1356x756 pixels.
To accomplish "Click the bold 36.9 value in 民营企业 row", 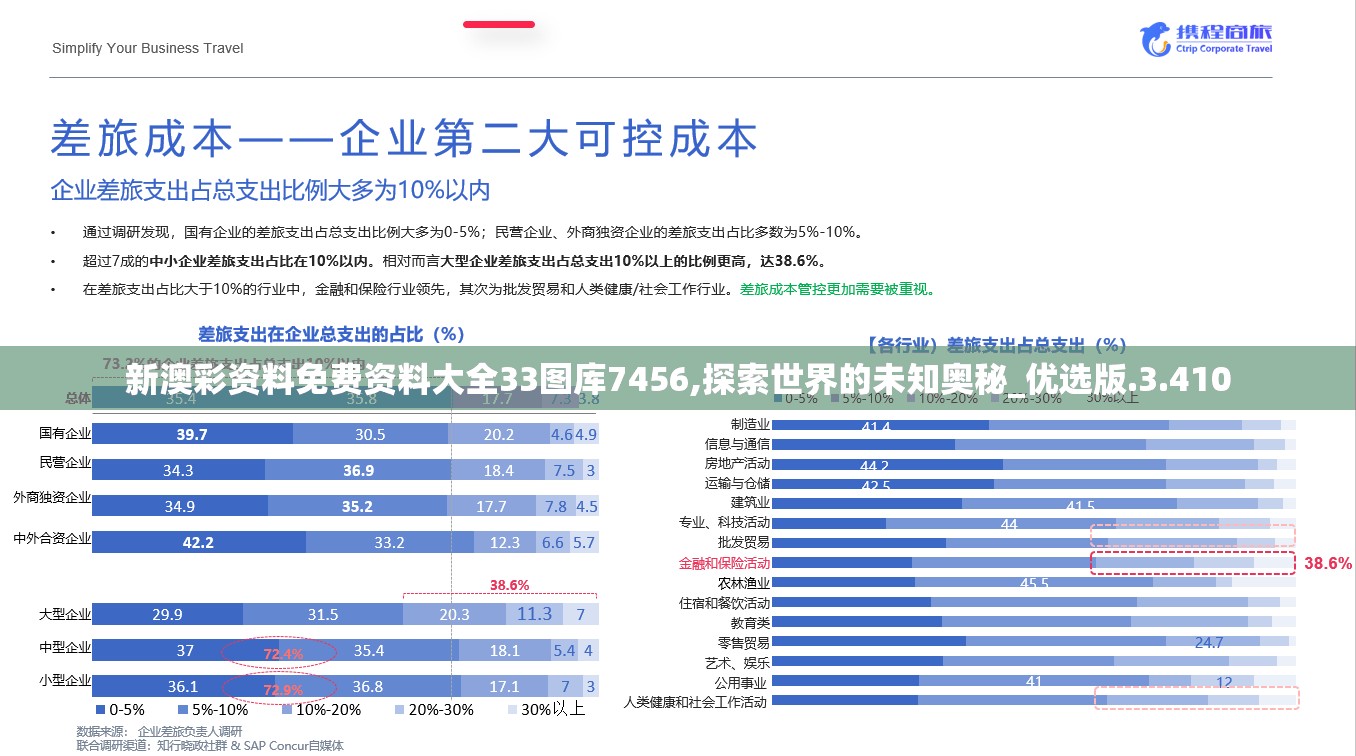I will (358, 470).
